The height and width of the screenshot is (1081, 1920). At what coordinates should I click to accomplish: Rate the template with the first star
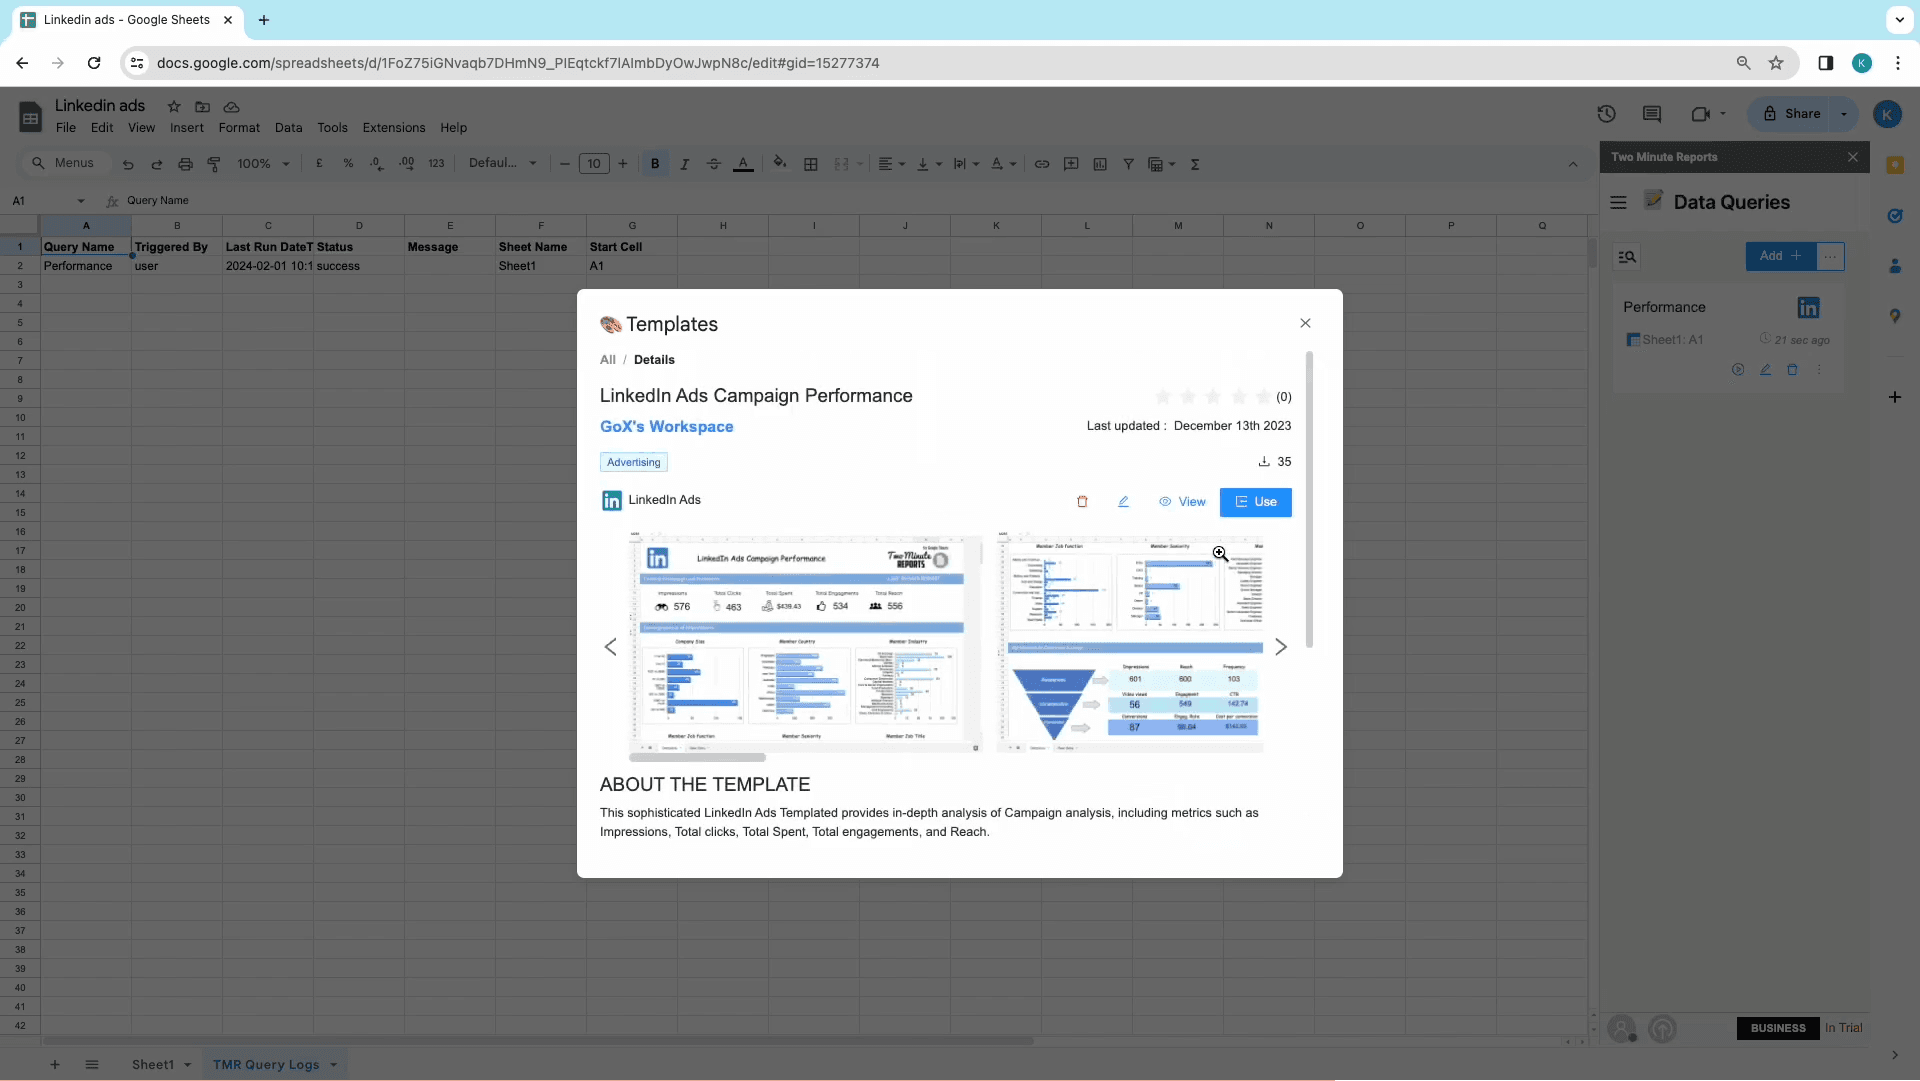coord(1163,397)
